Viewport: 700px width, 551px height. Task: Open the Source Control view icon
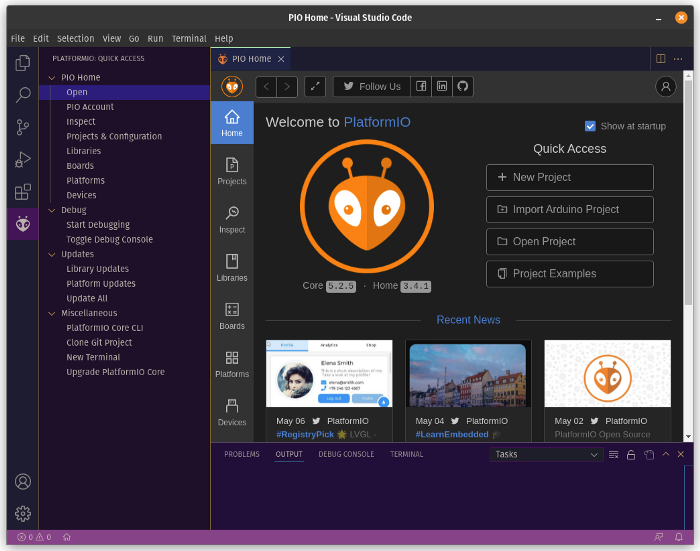(23, 127)
